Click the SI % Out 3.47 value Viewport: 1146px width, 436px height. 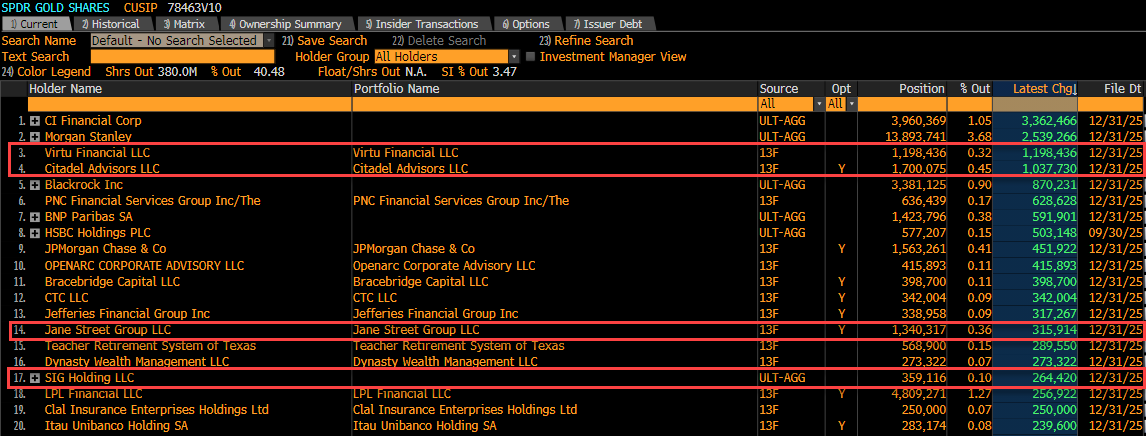[504, 72]
